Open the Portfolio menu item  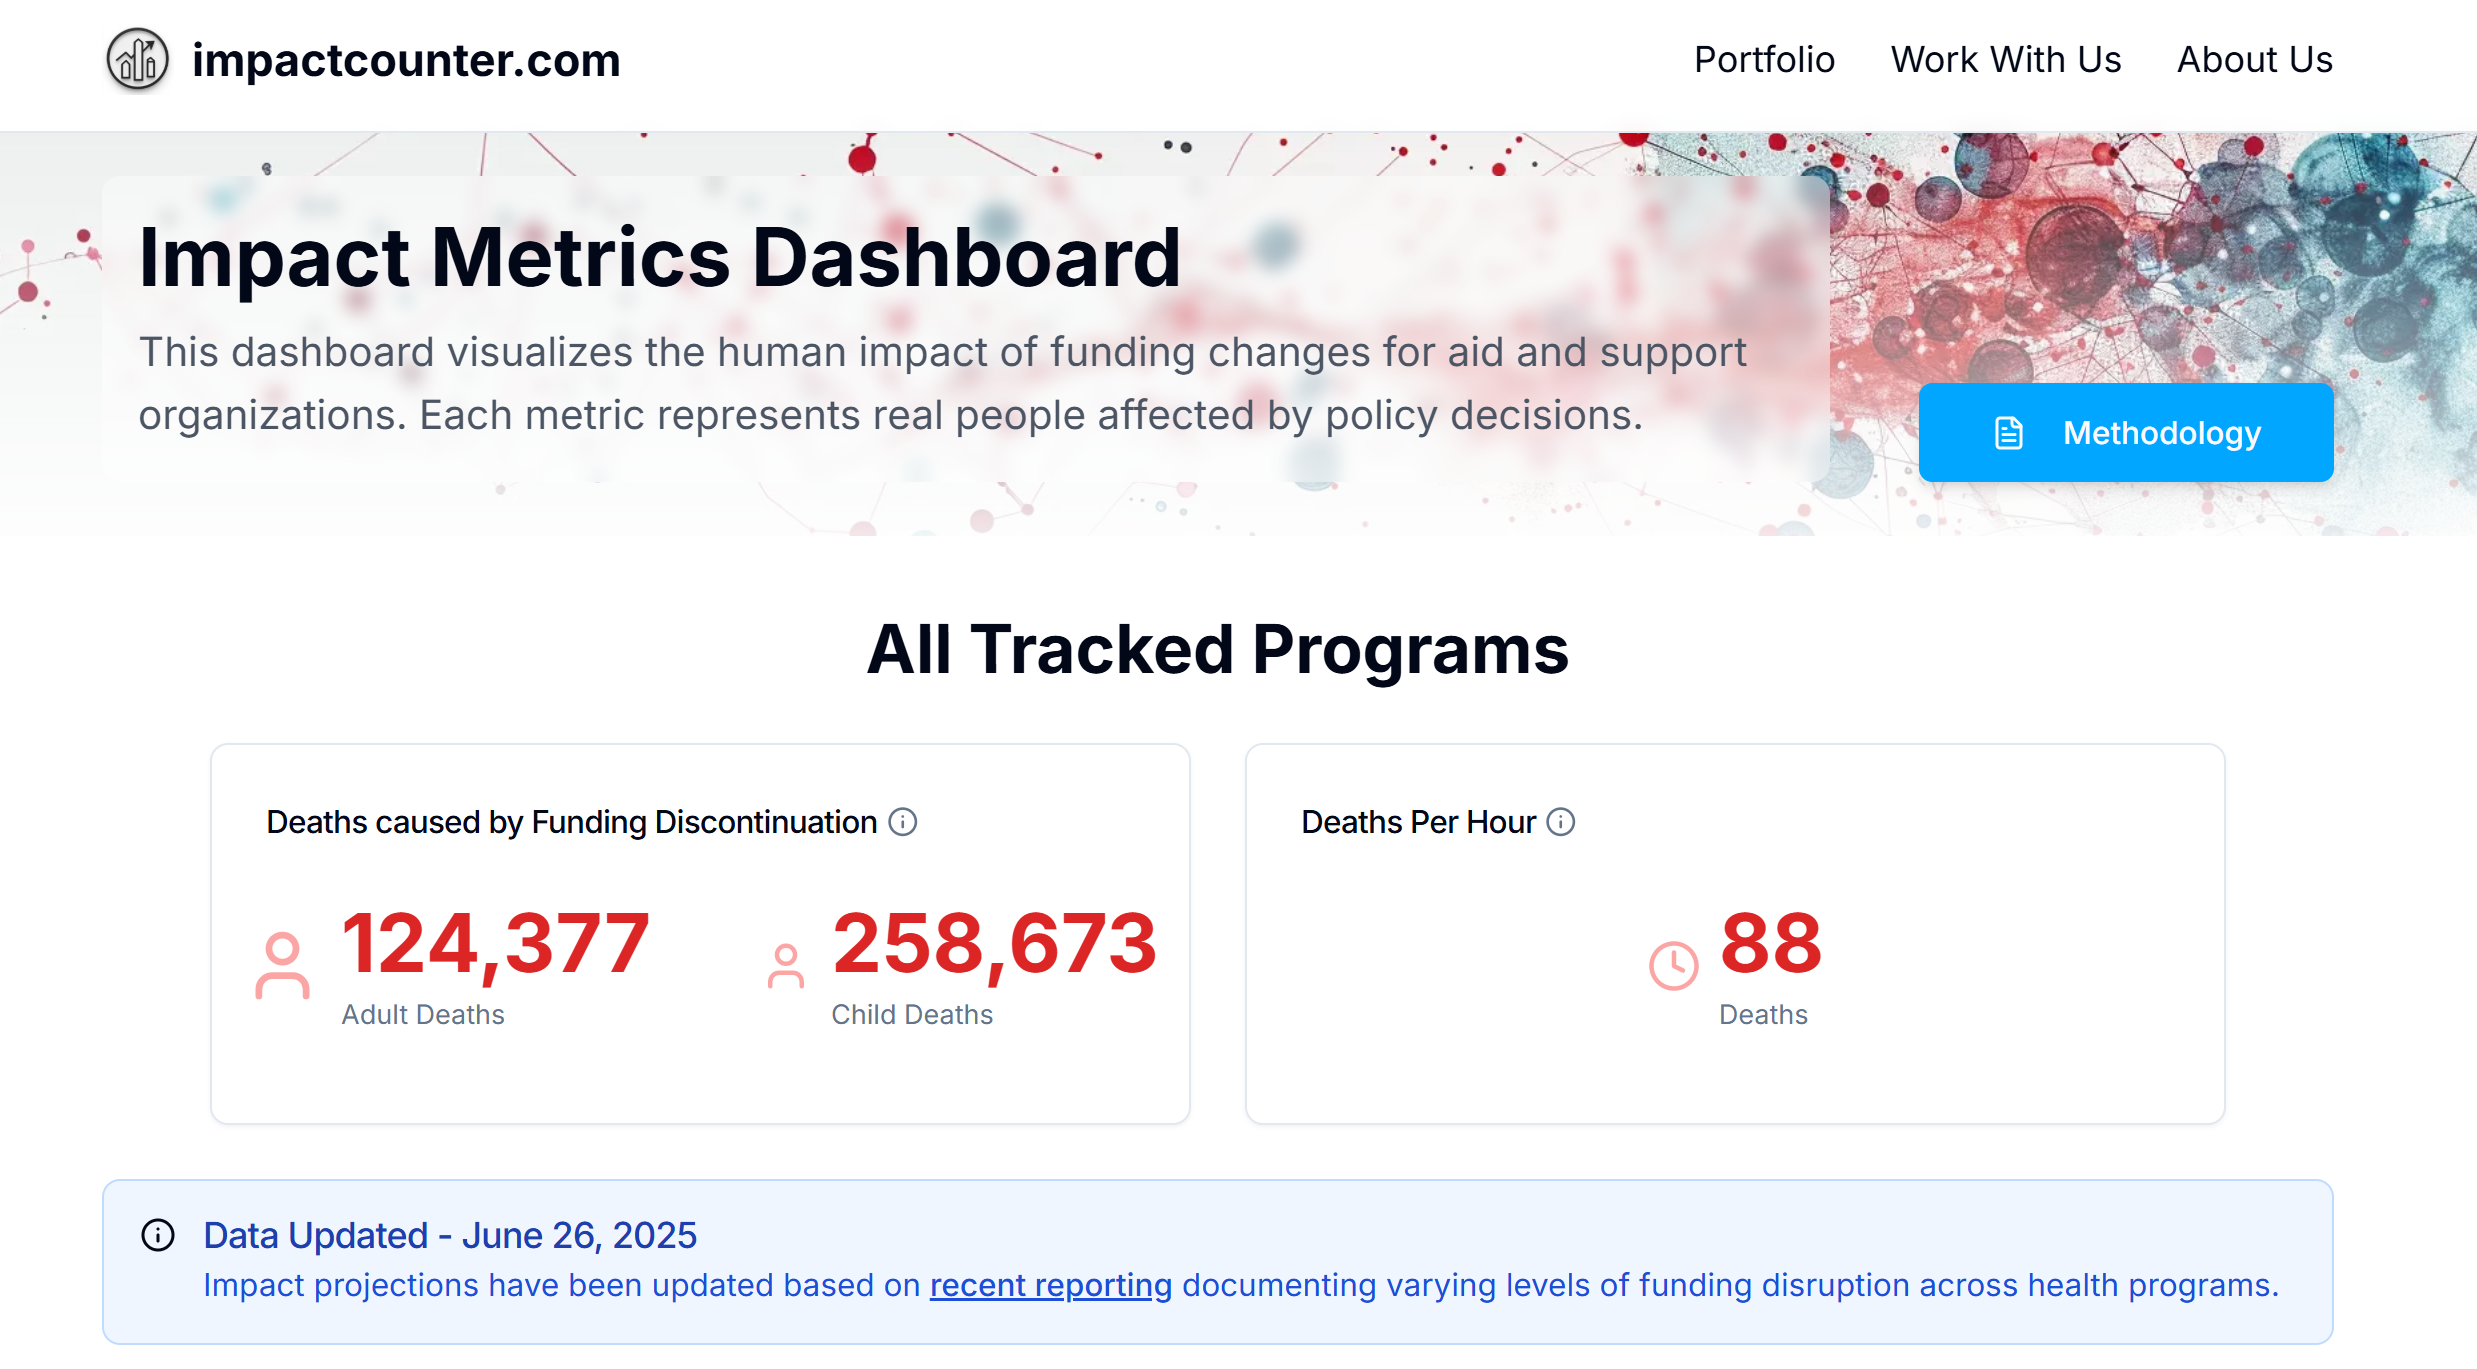click(1764, 60)
